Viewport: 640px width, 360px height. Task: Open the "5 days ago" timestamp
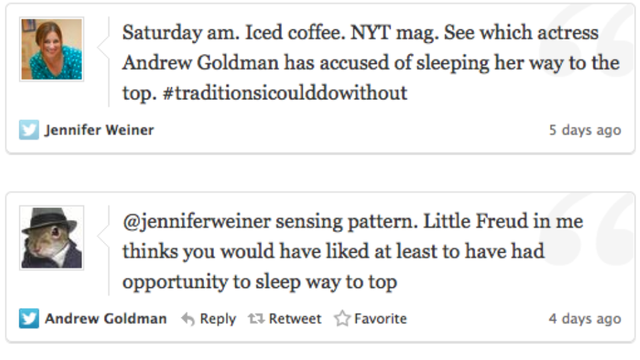tap(585, 130)
